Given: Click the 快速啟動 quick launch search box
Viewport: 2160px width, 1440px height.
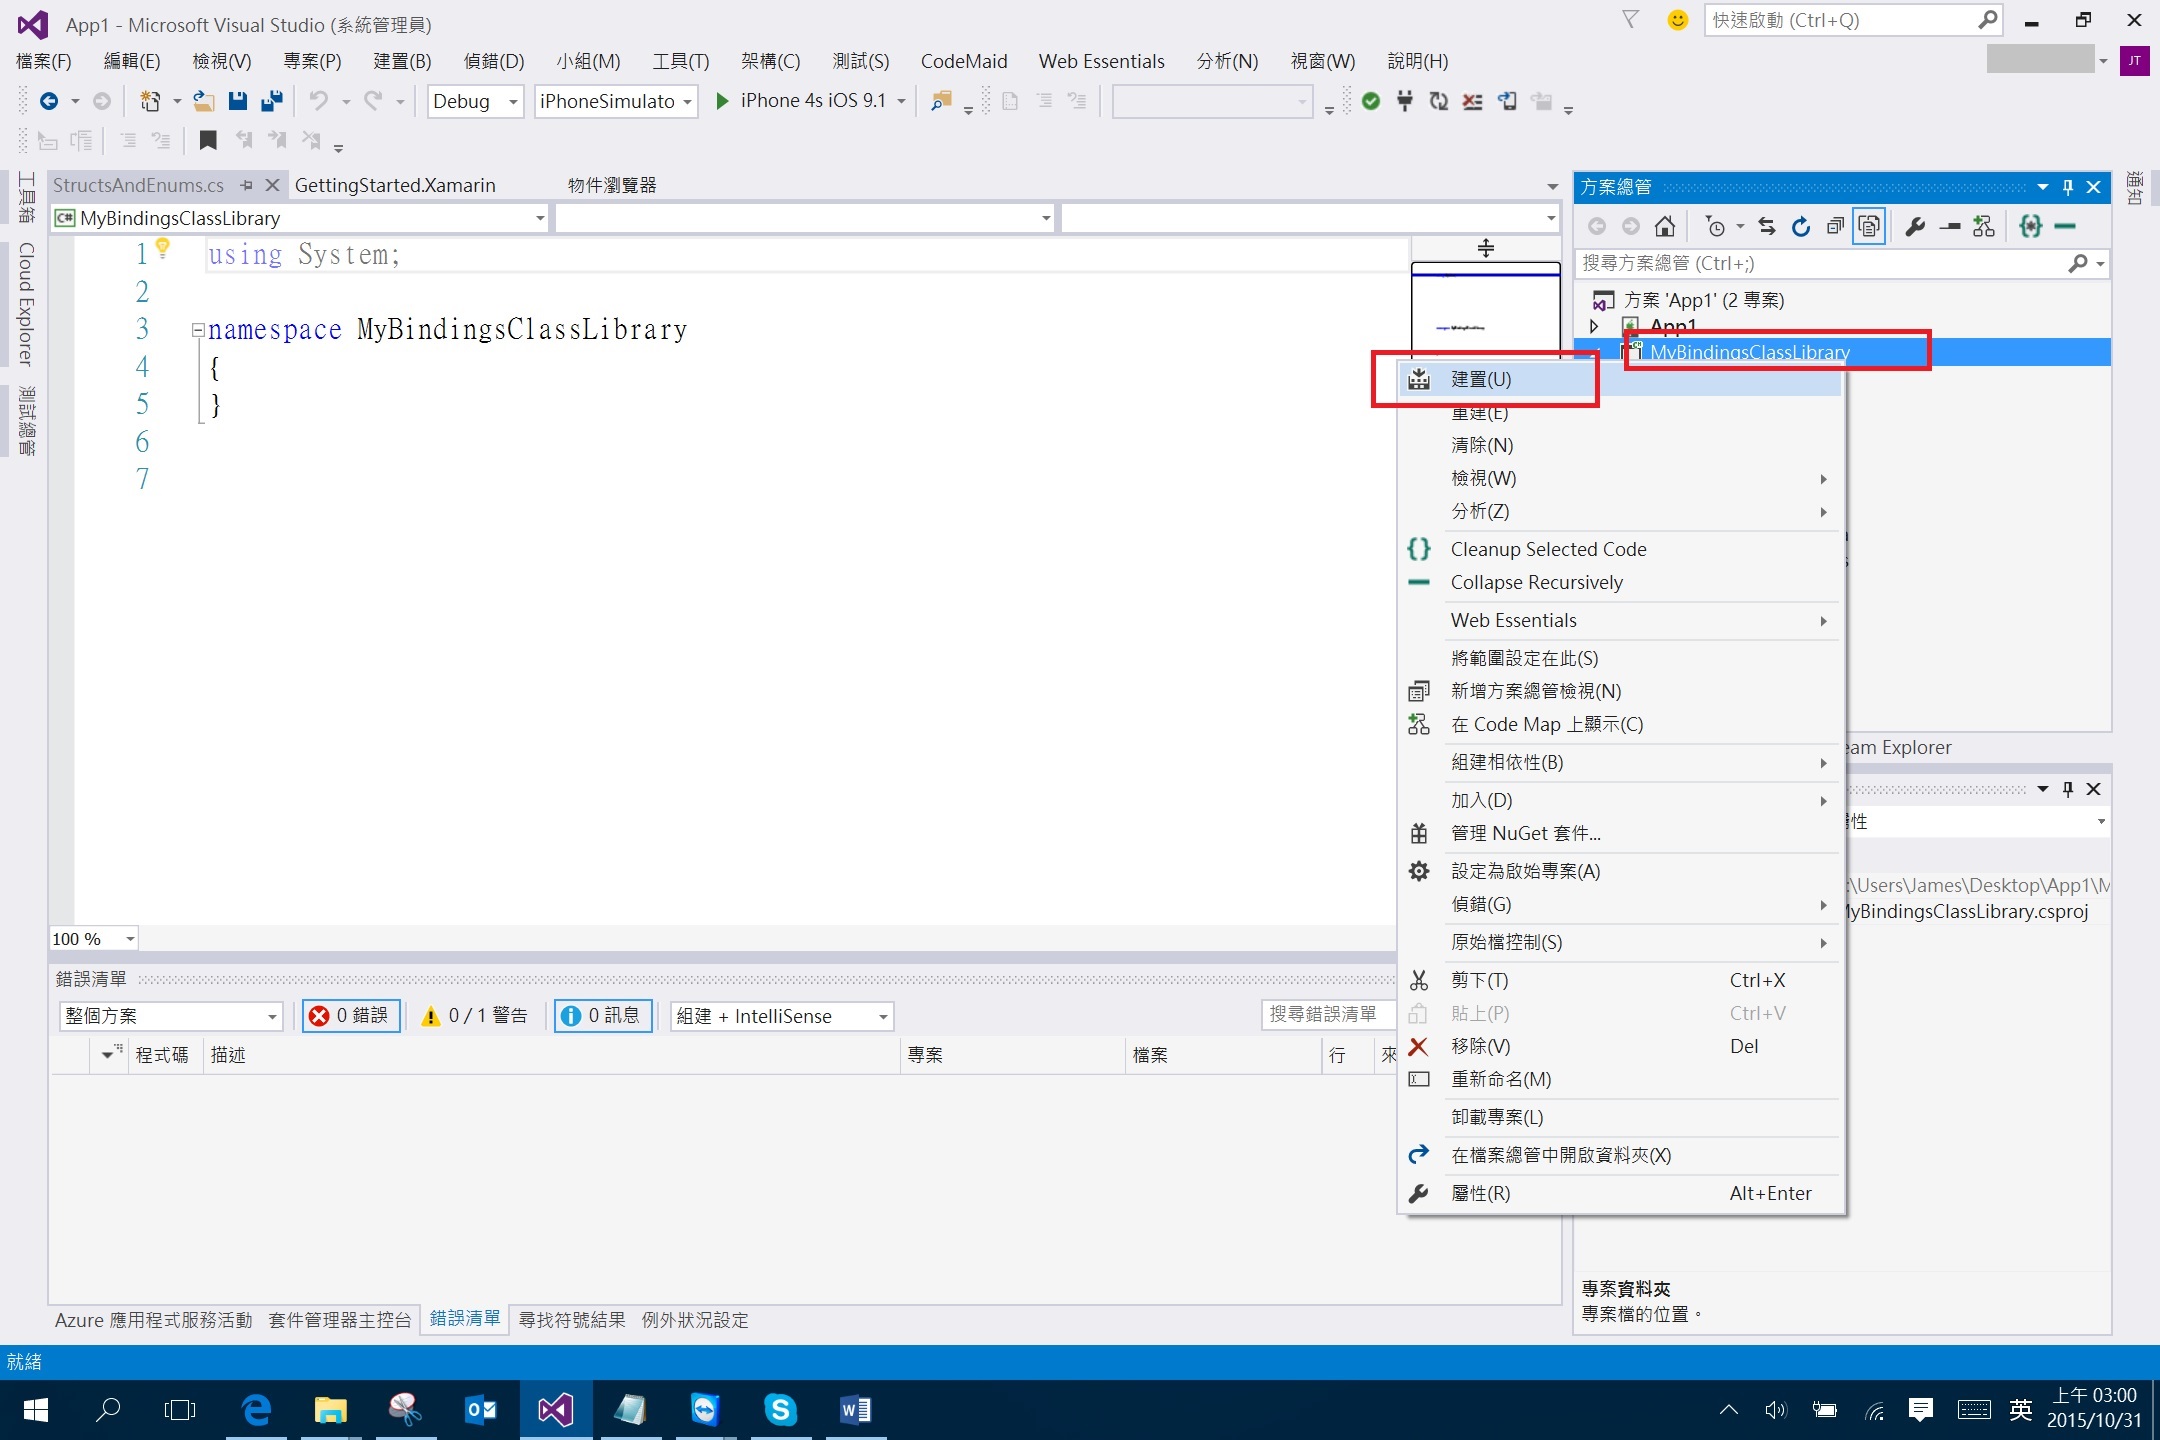Looking at the screenshot, I should click(x=1852, y=20).
